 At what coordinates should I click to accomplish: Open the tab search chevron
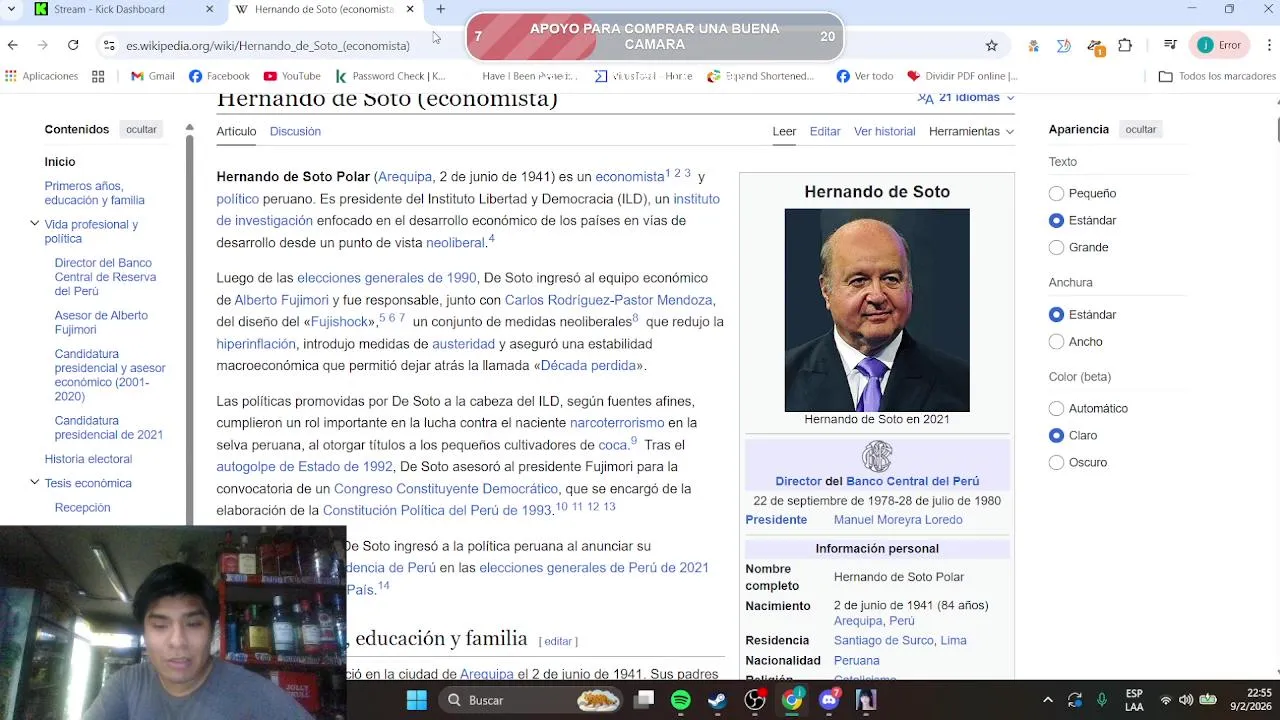tap(12, 9)
